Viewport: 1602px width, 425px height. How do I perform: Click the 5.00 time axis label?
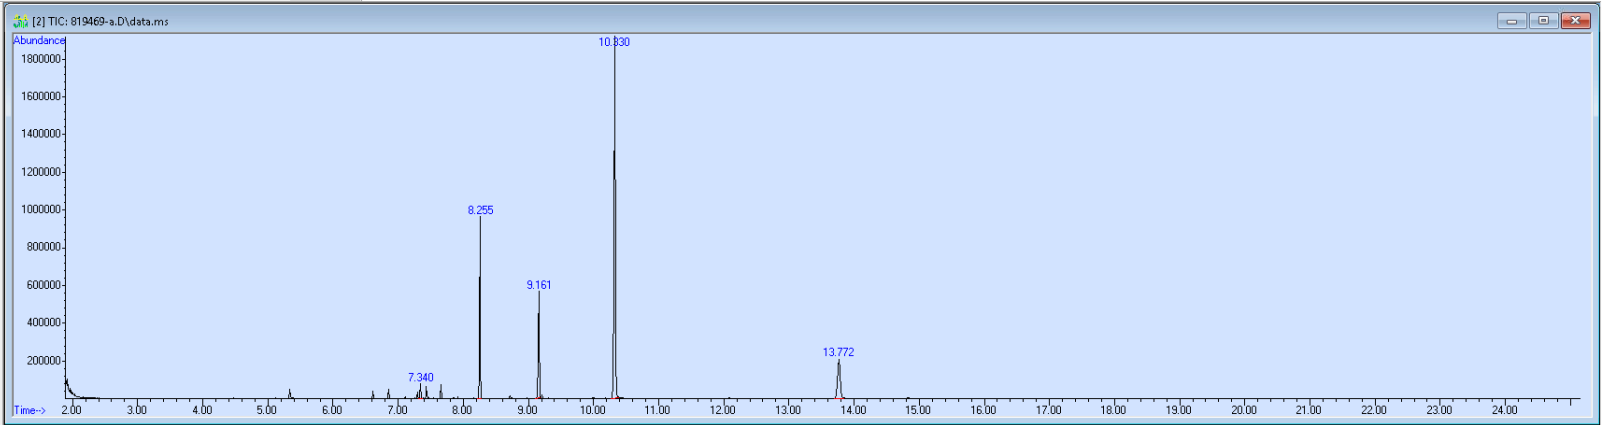point(267,410)
